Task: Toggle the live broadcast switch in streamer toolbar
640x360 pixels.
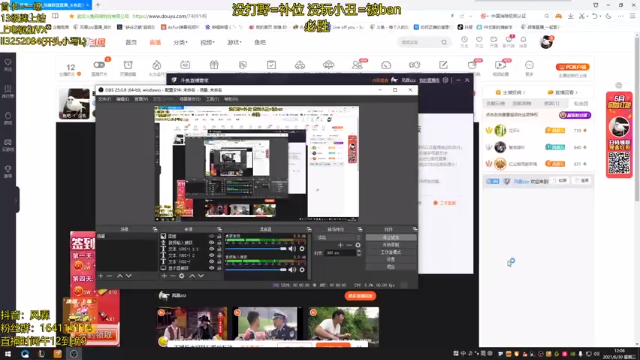Action: pyautogui.click(x=99, y=65)
